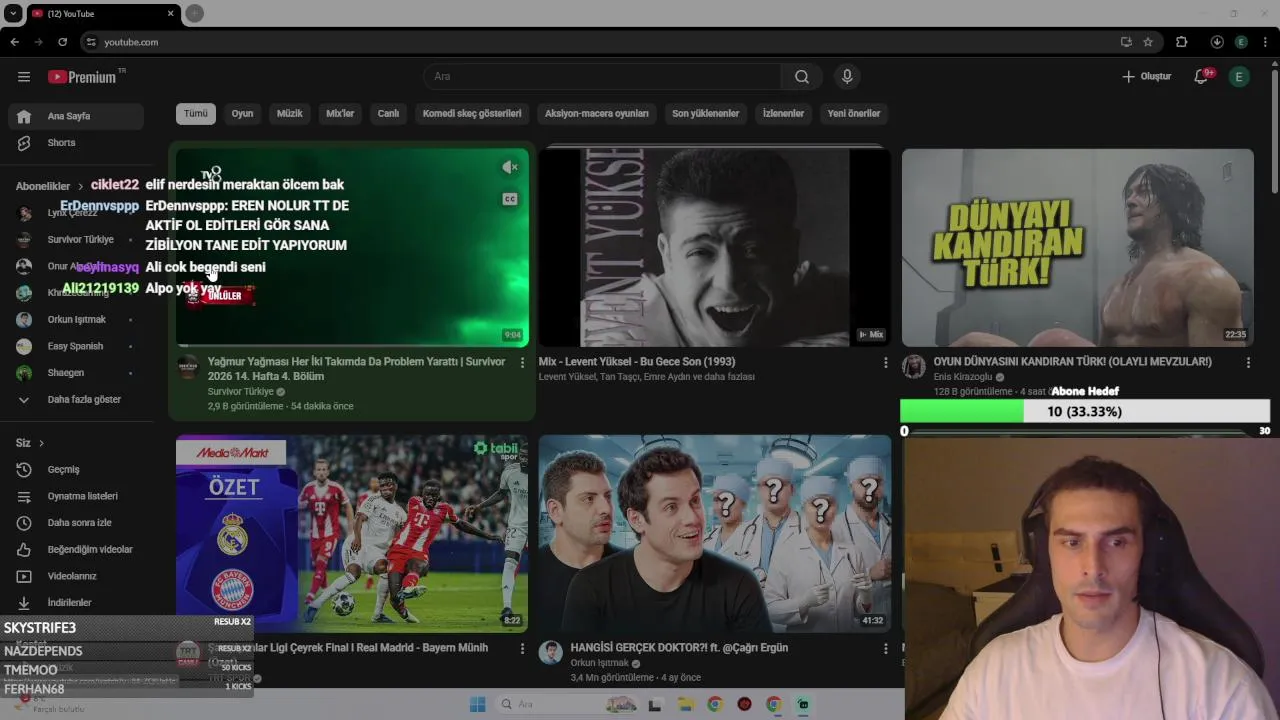
Task: Expand the Siz section chevron
Action: click(x=41, y=443)
